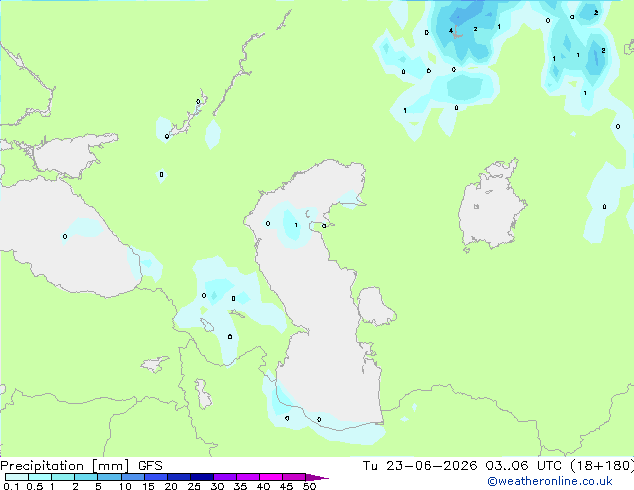634x490 pixels.
Task: Click the forecast date 'Tu 23-06-2026' text
Action: tap(420, 466)
